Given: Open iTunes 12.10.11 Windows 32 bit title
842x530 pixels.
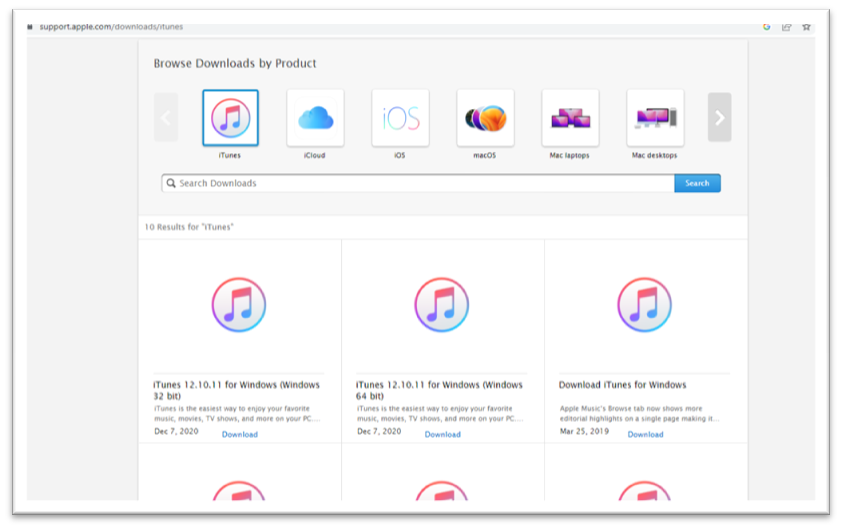Looking at the screenshot, I should (x=236, y=390).
